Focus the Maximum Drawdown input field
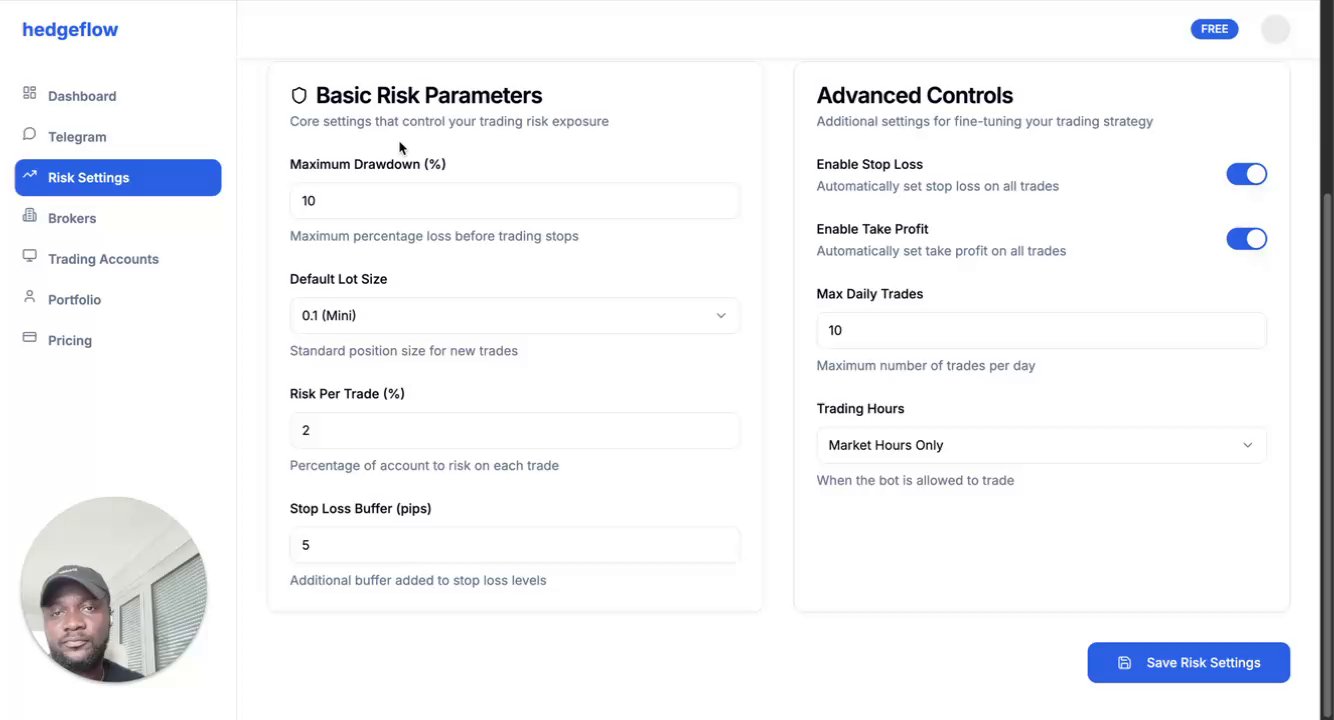 [x=514, y=201]
